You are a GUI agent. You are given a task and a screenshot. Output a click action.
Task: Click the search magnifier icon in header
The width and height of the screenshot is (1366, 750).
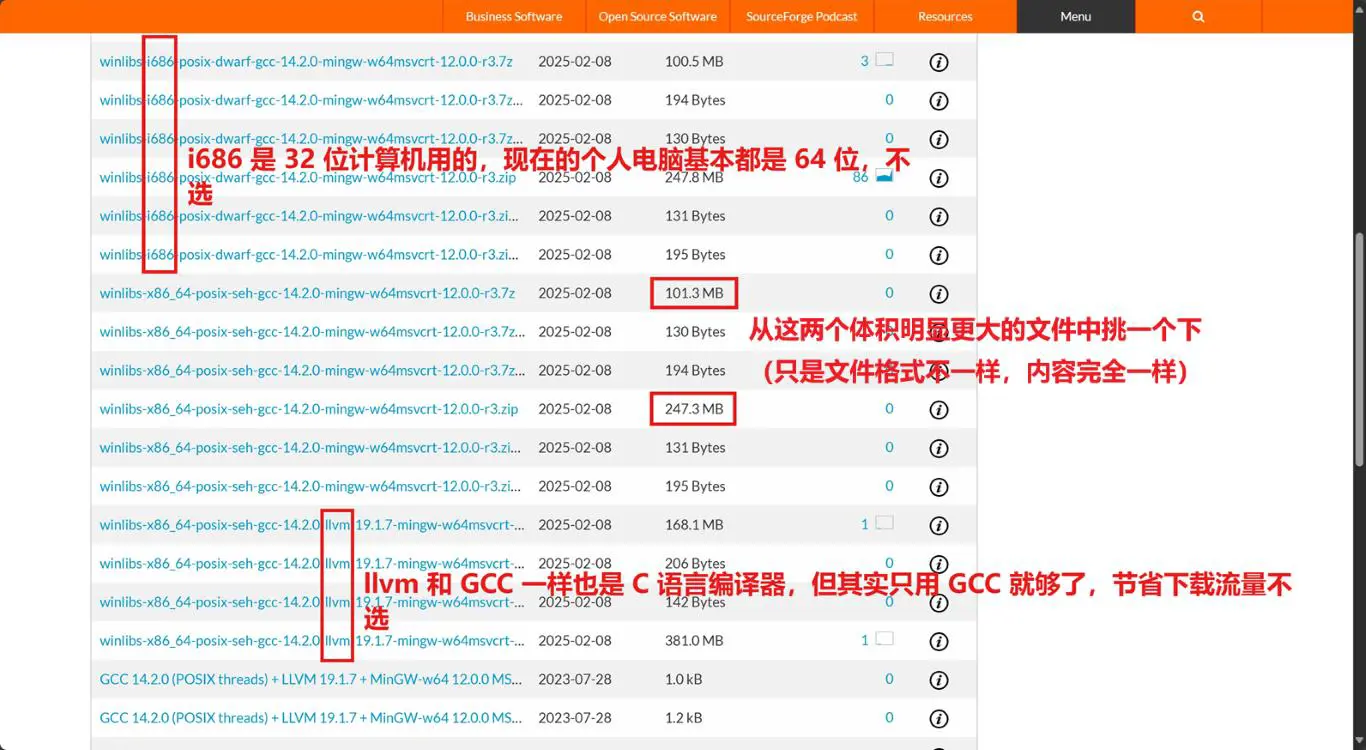[x=1198, y=17]
